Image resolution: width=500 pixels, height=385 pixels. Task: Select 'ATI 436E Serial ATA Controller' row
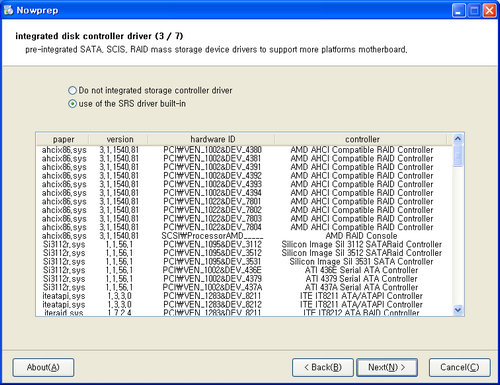click(244, 270)
